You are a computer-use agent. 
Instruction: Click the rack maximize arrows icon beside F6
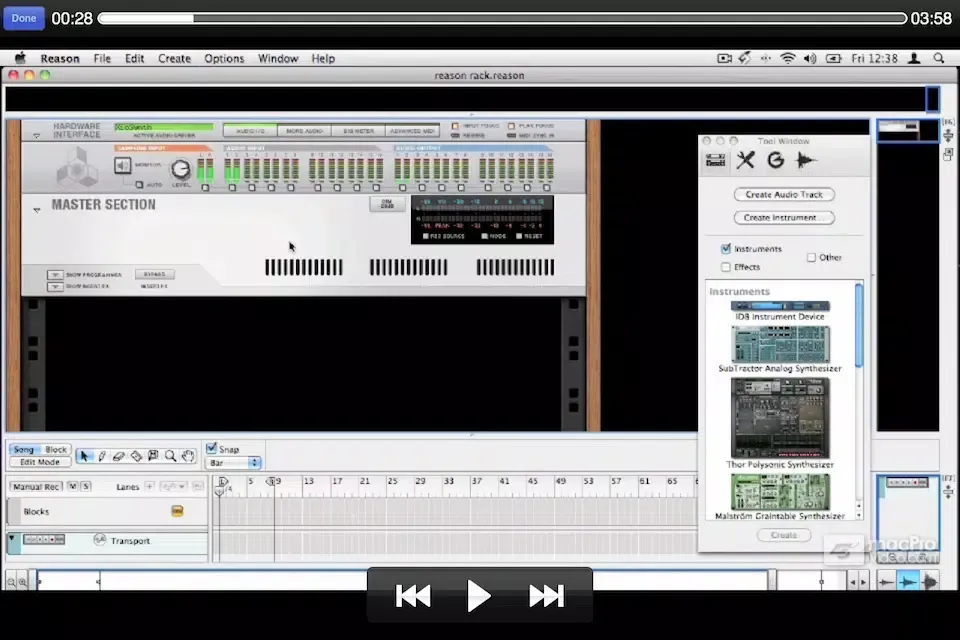tap(948, 135)
